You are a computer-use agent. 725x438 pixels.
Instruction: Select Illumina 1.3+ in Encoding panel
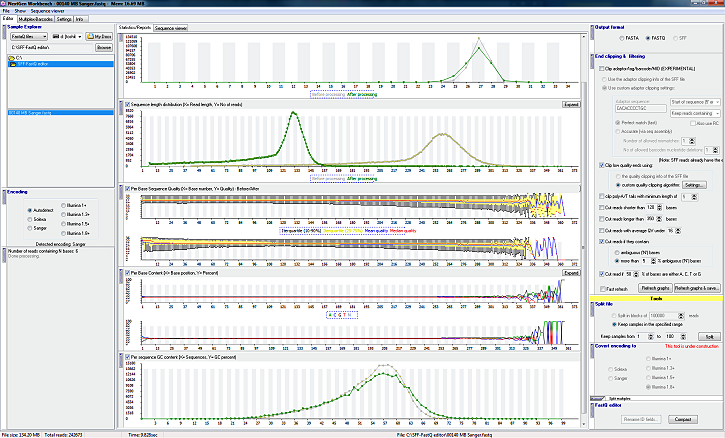pos(63,215)
